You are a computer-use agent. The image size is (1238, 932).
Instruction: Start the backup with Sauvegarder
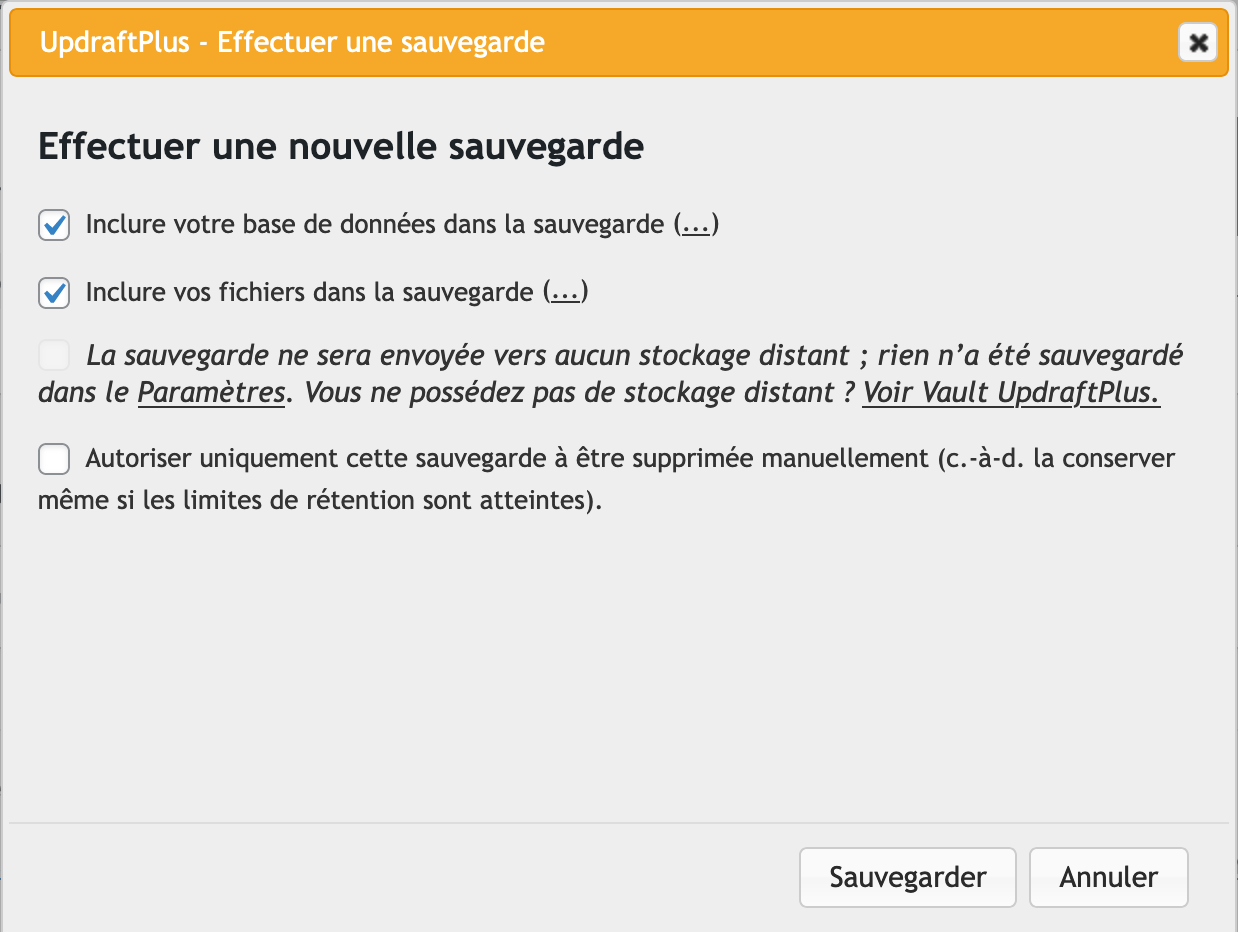coord(907,877)
